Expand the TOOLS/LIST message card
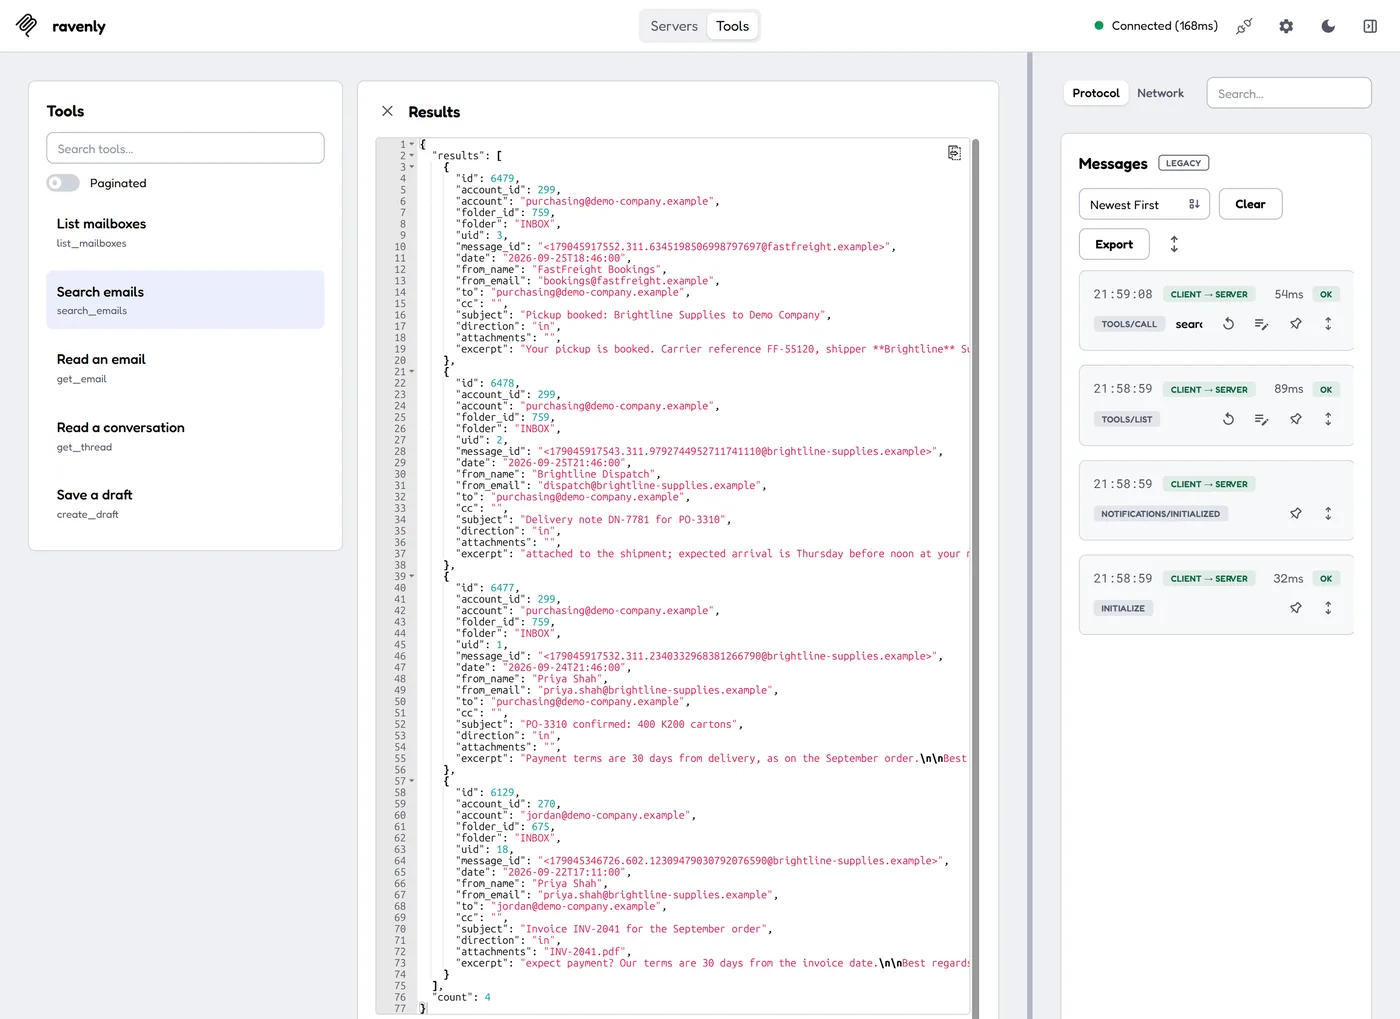Image resolution: width=1400 pixels, height=1019 pixels. (1328, 419)
